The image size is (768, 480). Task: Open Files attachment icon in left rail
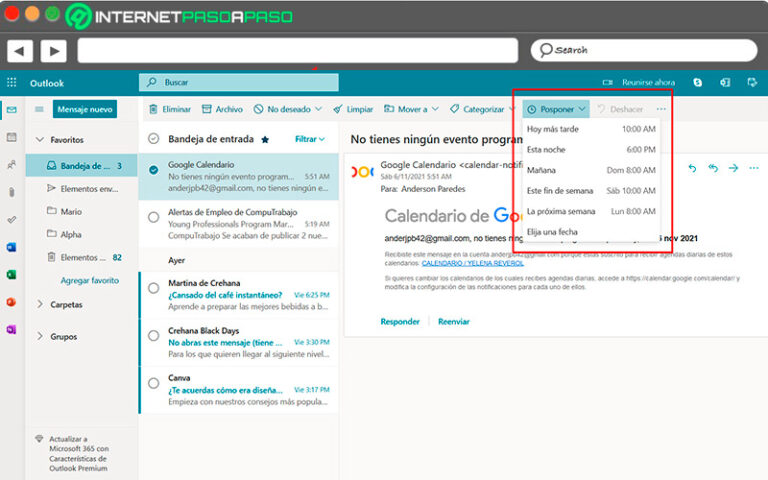point(12,192)
